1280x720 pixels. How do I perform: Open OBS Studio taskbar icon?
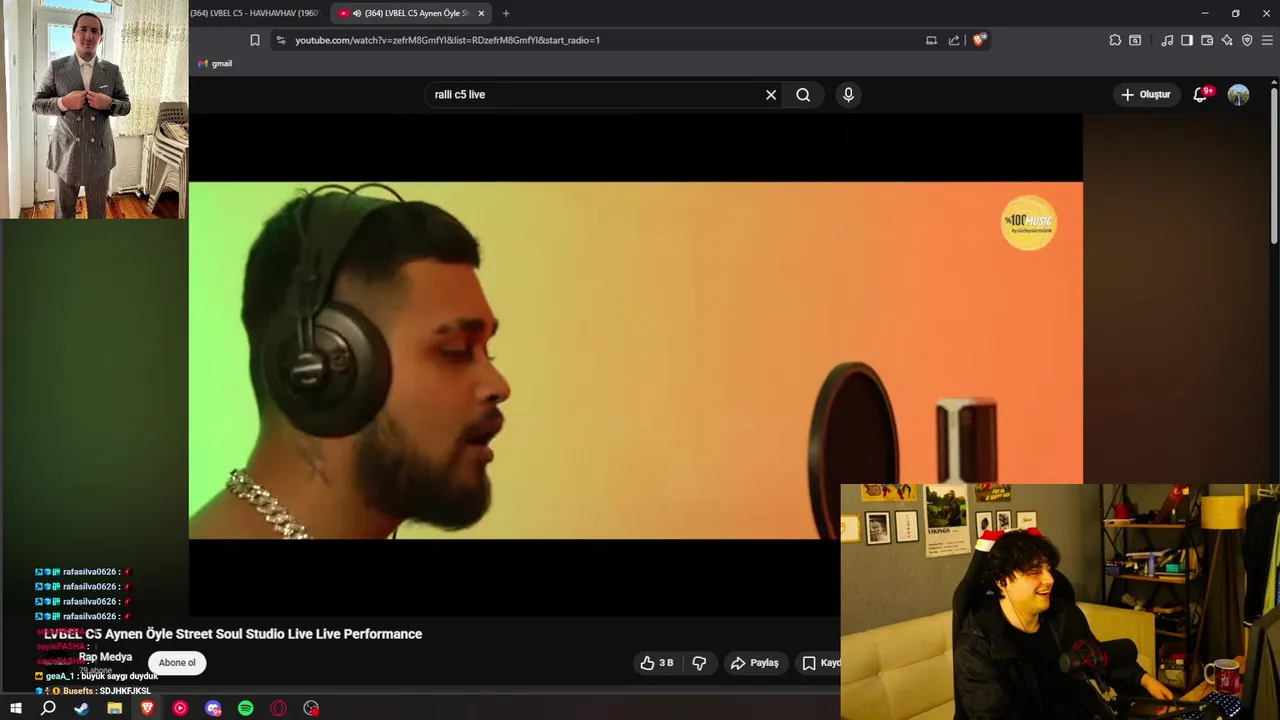point(312,708)
